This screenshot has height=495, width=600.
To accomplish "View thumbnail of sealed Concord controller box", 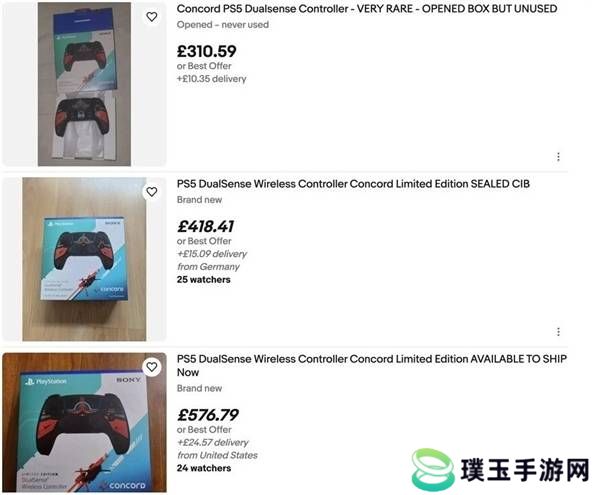I will (x=84, y=259).
